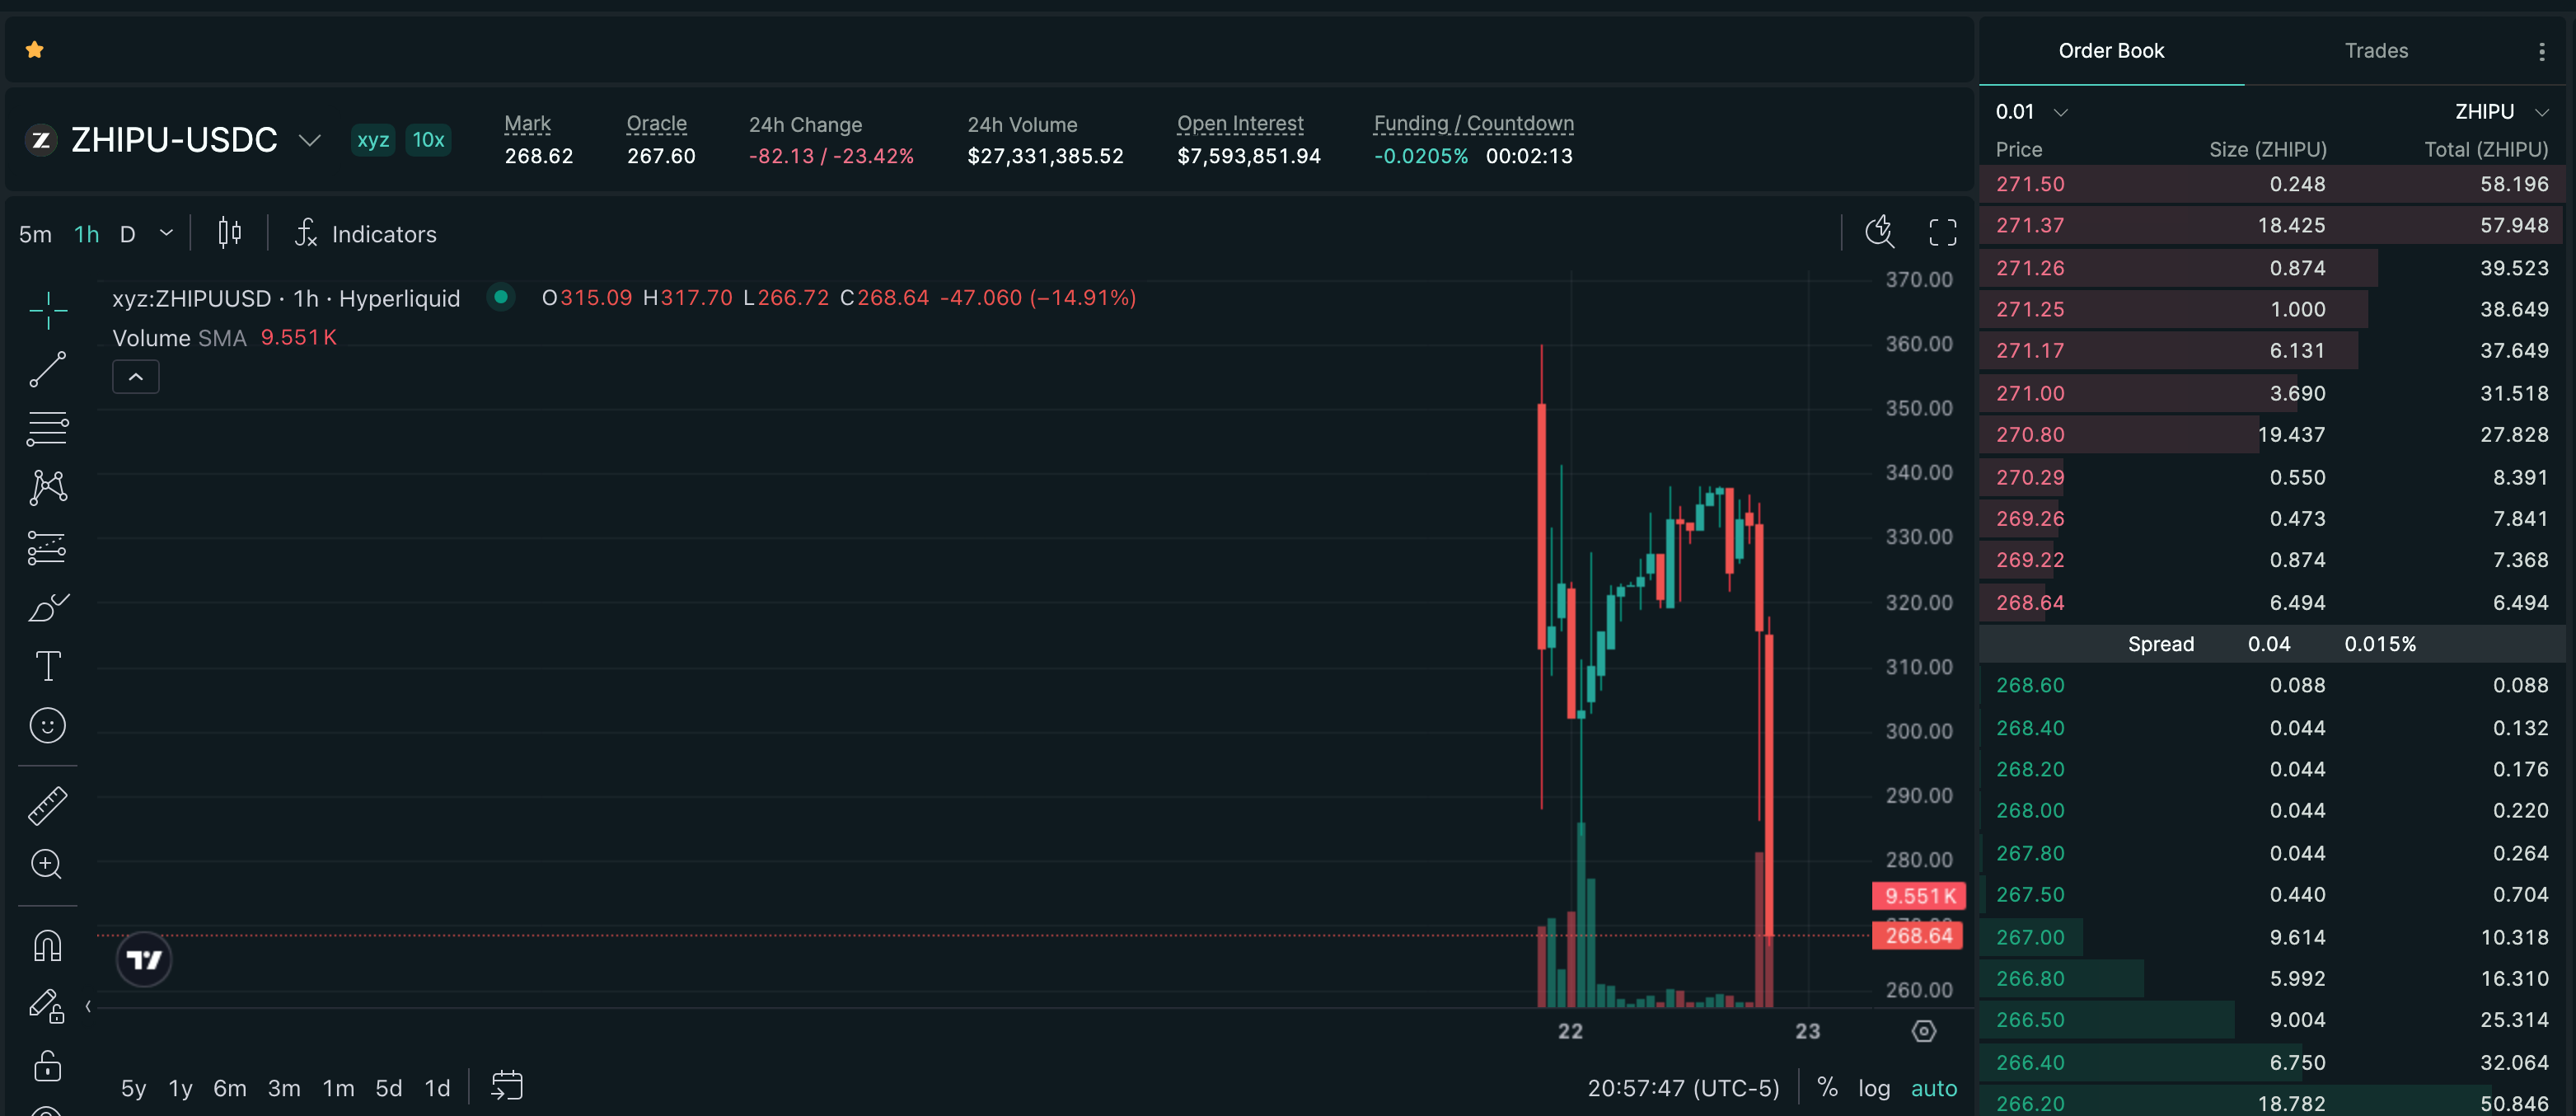Image resolution: width=2576 pixels, height=1116 pixels.
Task: Open the timezone menu at 20:57:47 (UTC-5)
Action: [1684, 1088]
